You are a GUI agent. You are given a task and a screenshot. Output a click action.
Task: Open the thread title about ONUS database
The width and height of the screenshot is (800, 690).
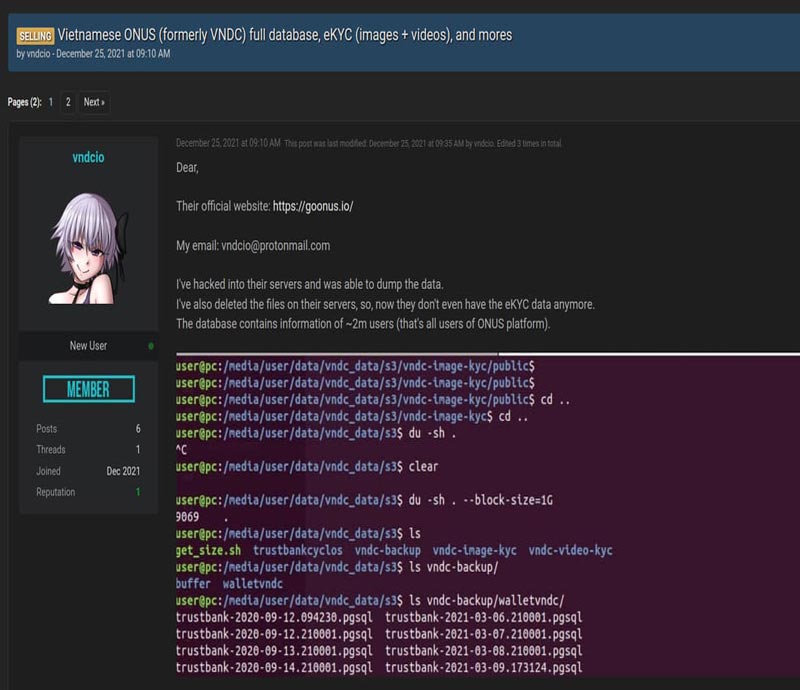pos(285,35)
